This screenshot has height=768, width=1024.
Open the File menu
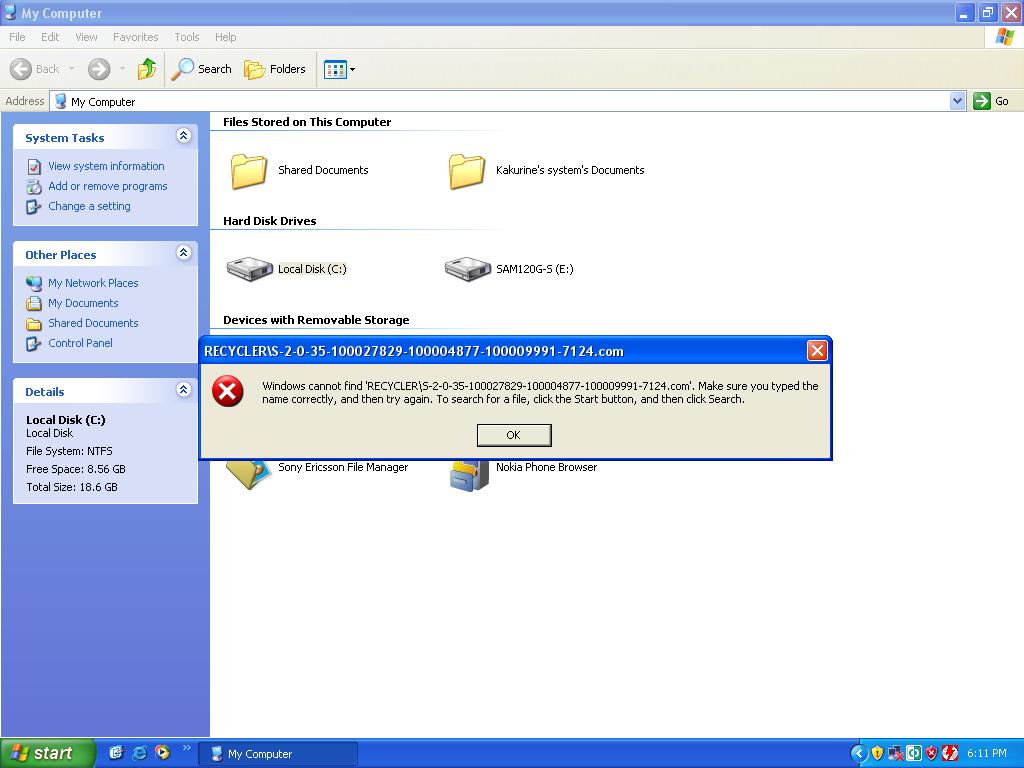point(18,37)
